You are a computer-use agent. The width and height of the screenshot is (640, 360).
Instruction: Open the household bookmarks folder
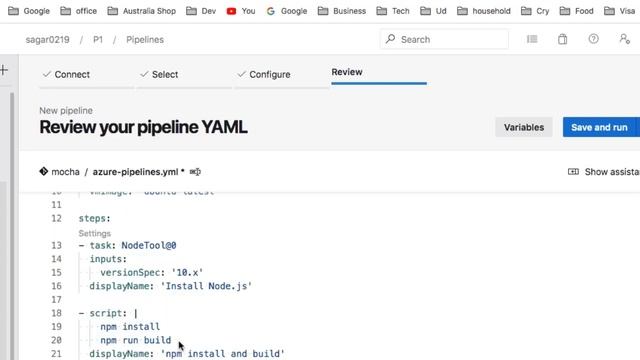[x=484, y=11]
